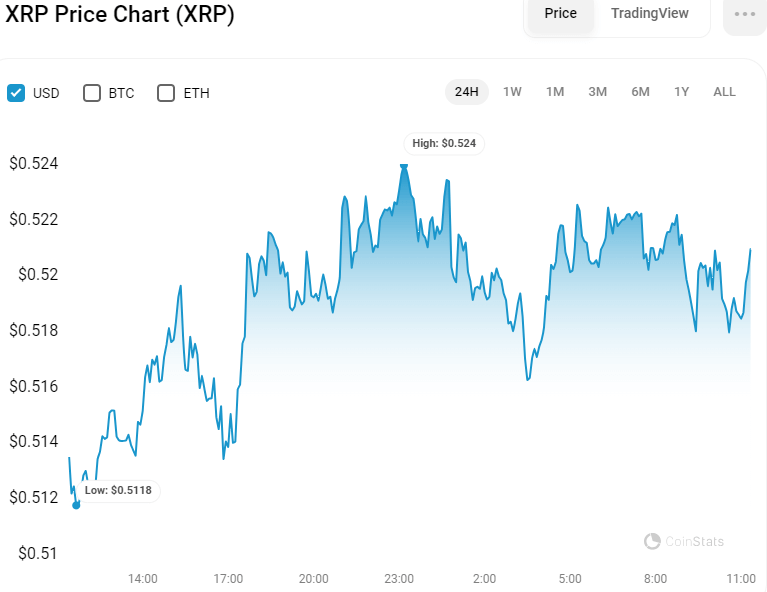Screen dimensions: 767x592
Task: Select the 24H time range
Action: point(466,92)
